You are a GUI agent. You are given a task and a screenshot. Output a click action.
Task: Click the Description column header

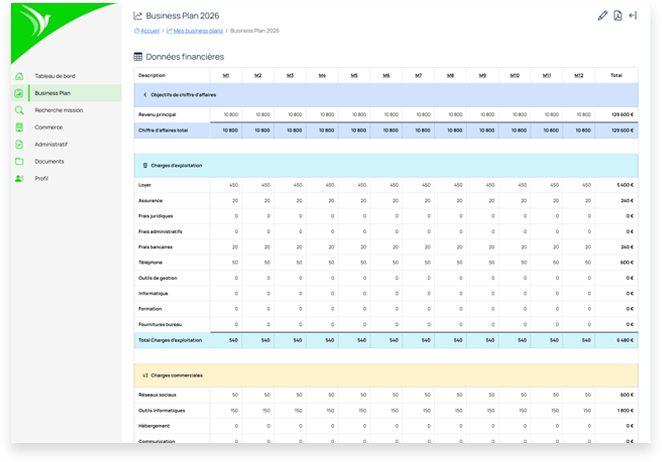pyautogui.click(x=152, y=75)
